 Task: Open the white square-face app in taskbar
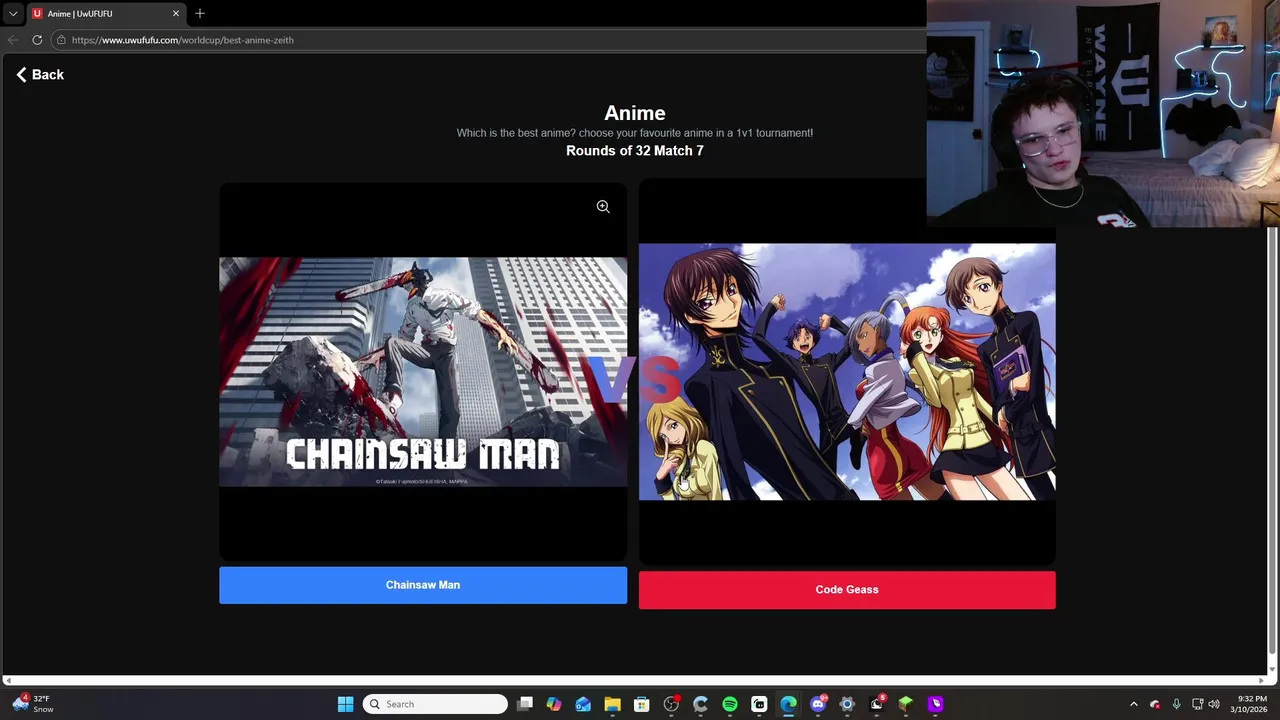[x=759, y=704]
